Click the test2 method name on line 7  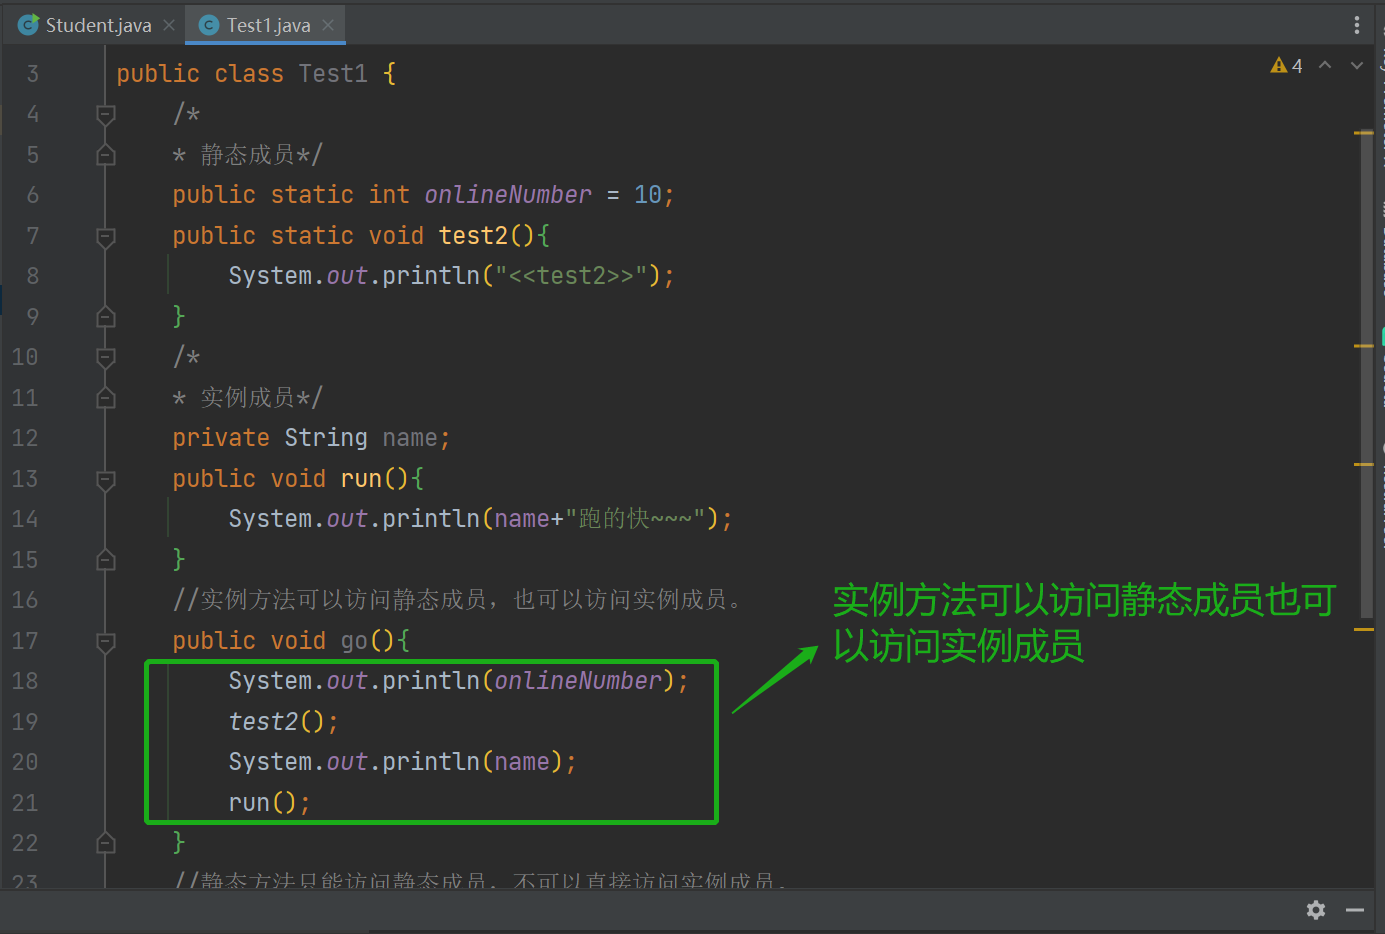tap(473, 236)
